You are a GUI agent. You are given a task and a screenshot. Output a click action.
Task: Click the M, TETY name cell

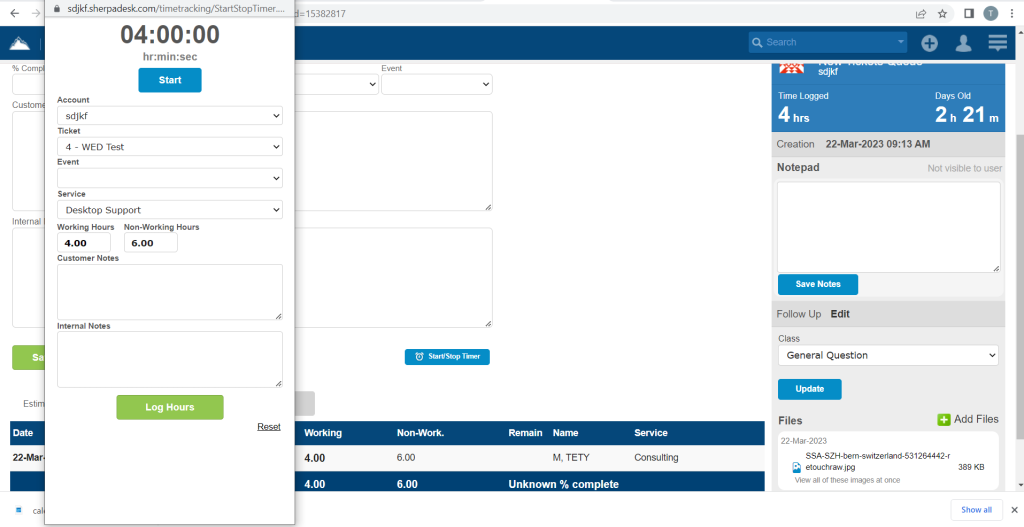pos(571,458)
